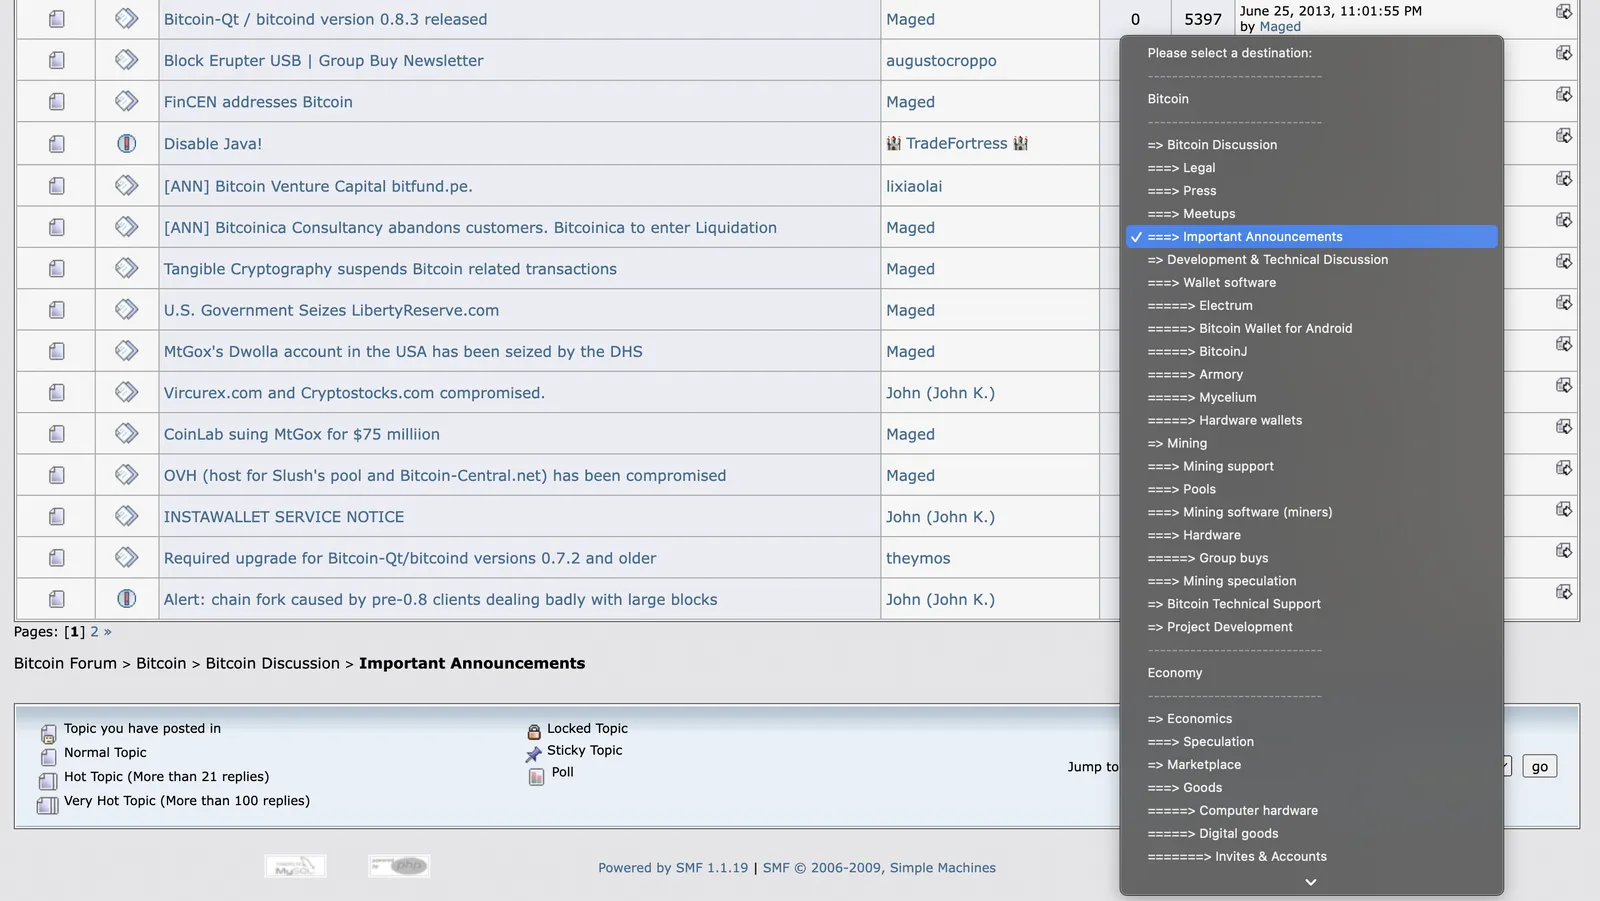Screen dimensions: 1600x901
Task: Click page icon in Bitcoin Venture Capital row
Action: (57, 186)
